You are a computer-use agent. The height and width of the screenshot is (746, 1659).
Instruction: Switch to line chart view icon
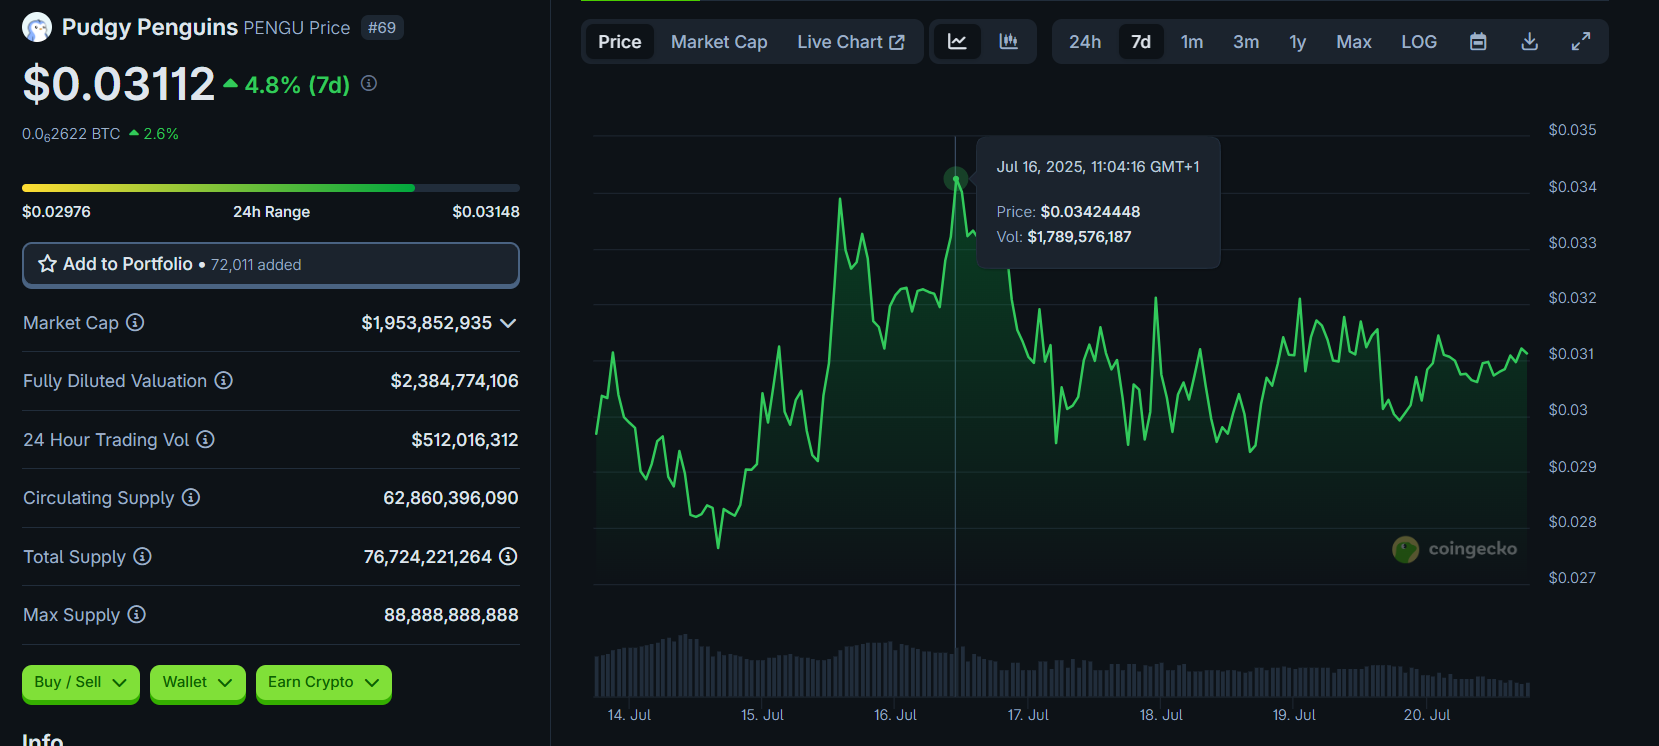point(957,42)
